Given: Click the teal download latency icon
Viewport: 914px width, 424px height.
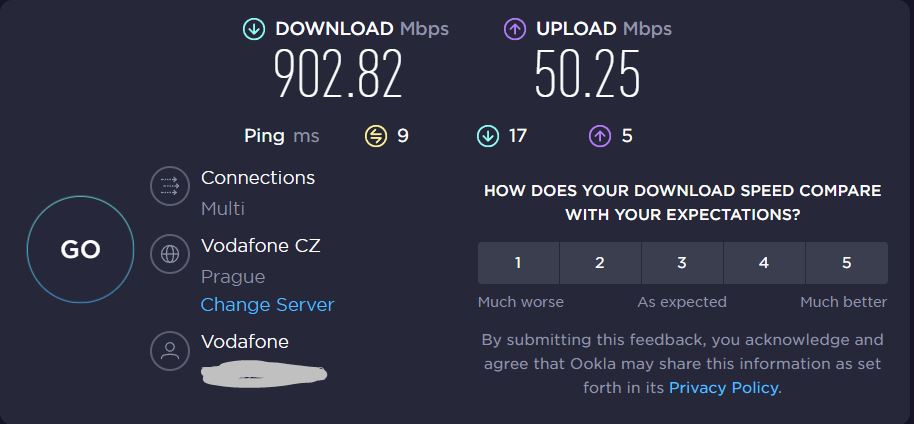Looking at the screenshot, I should pyautogui.click(x=487, y=136).
